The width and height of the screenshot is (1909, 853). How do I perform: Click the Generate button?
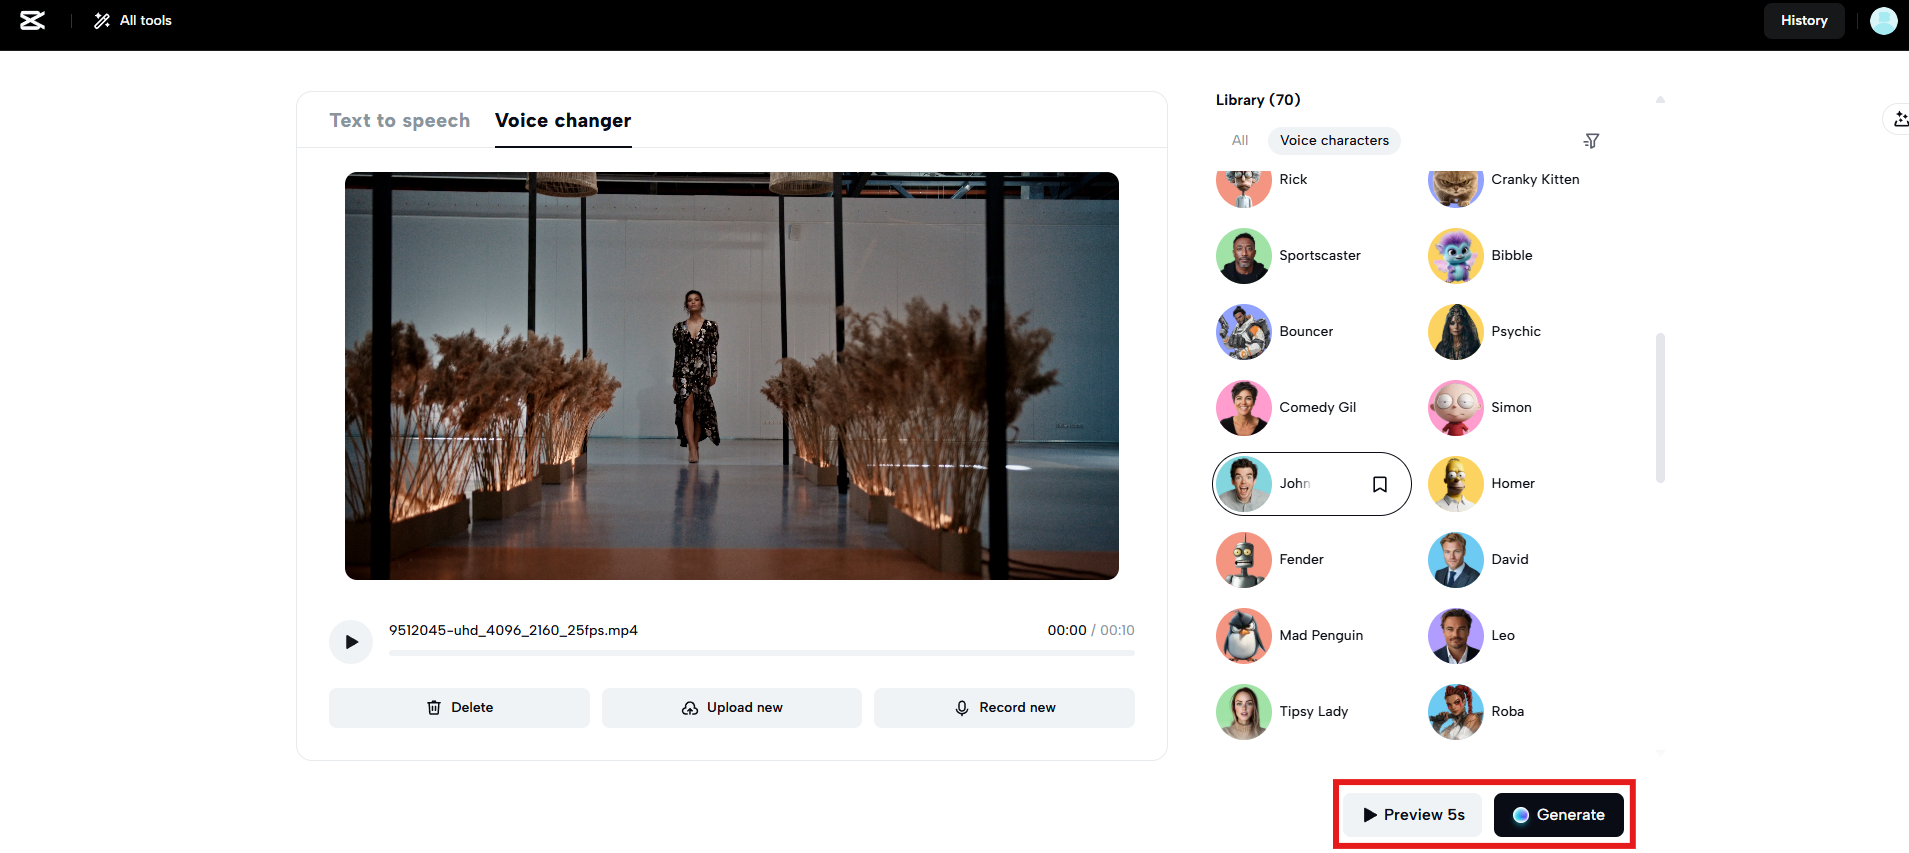point(1558,815)
